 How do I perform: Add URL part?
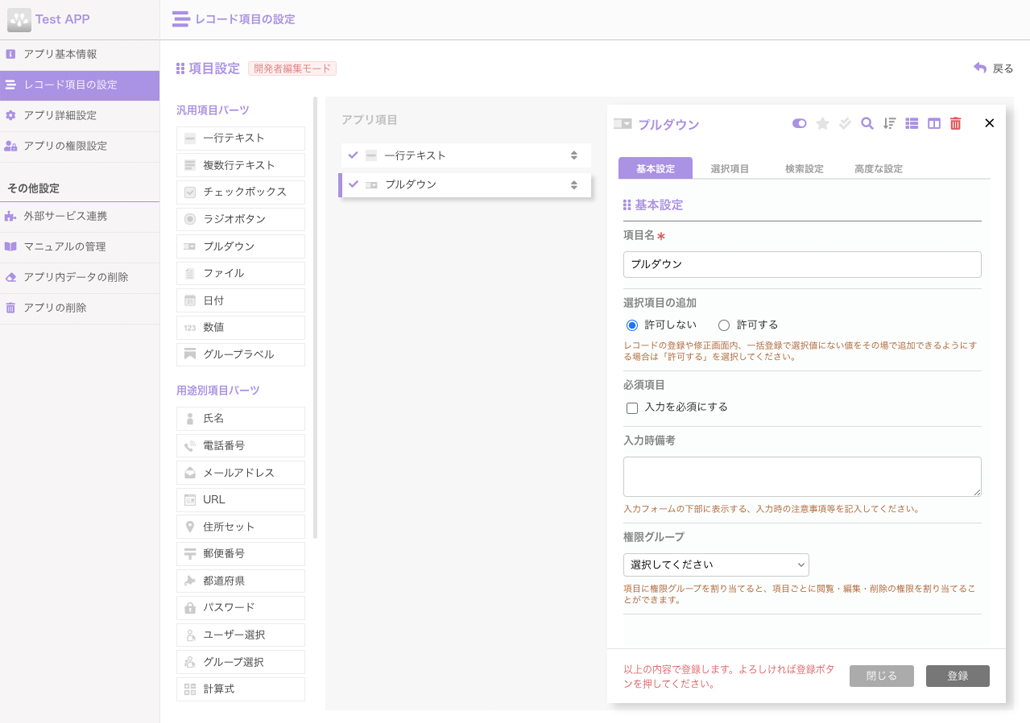click(240, 500)
